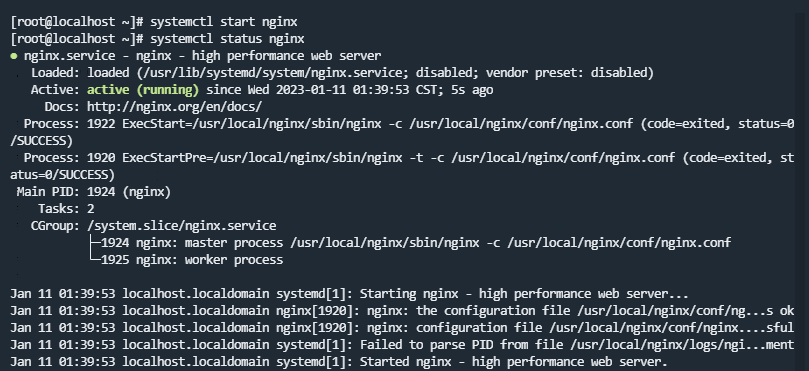This screenshot has height=371, width=809.
Task: Click the Process 1920 ExecStartPre line
Action: 402,166
